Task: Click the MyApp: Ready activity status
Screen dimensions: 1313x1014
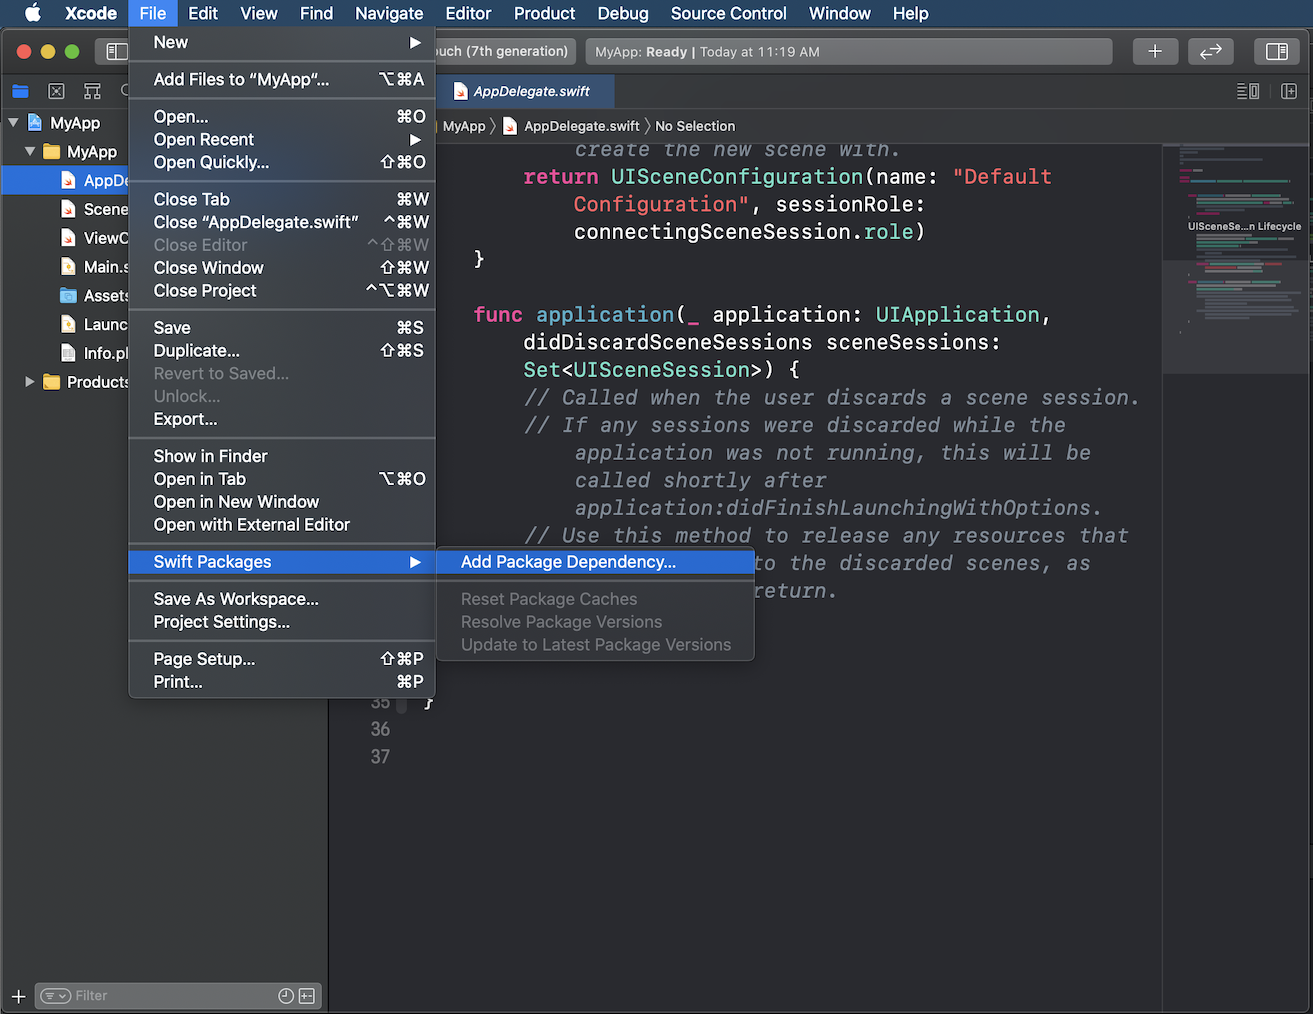Action: click(849, 52)
